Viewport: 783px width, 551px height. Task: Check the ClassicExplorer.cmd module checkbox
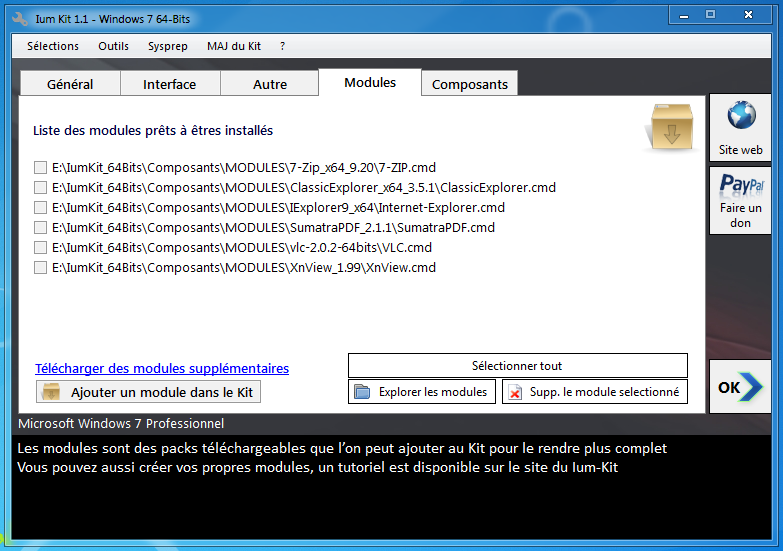pos(40,187)
